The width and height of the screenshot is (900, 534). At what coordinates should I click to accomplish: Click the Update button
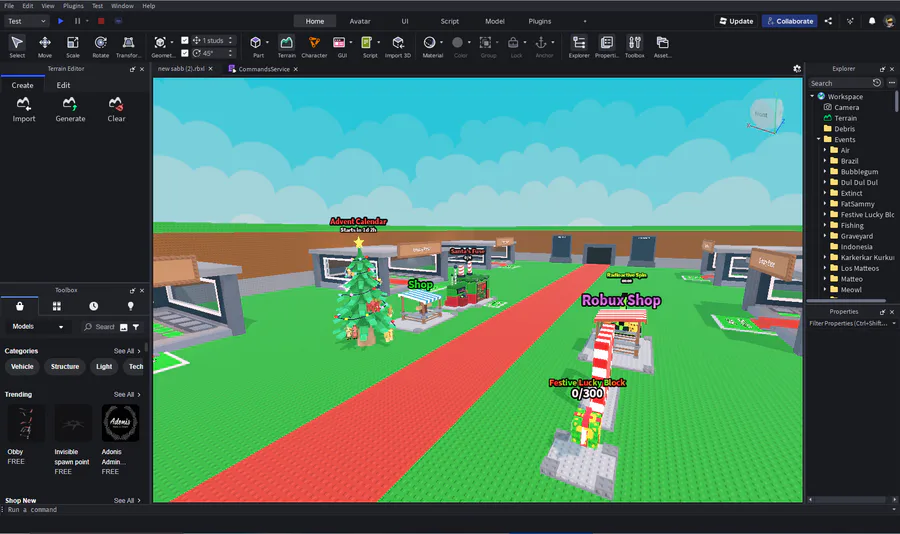pos(736,21)
